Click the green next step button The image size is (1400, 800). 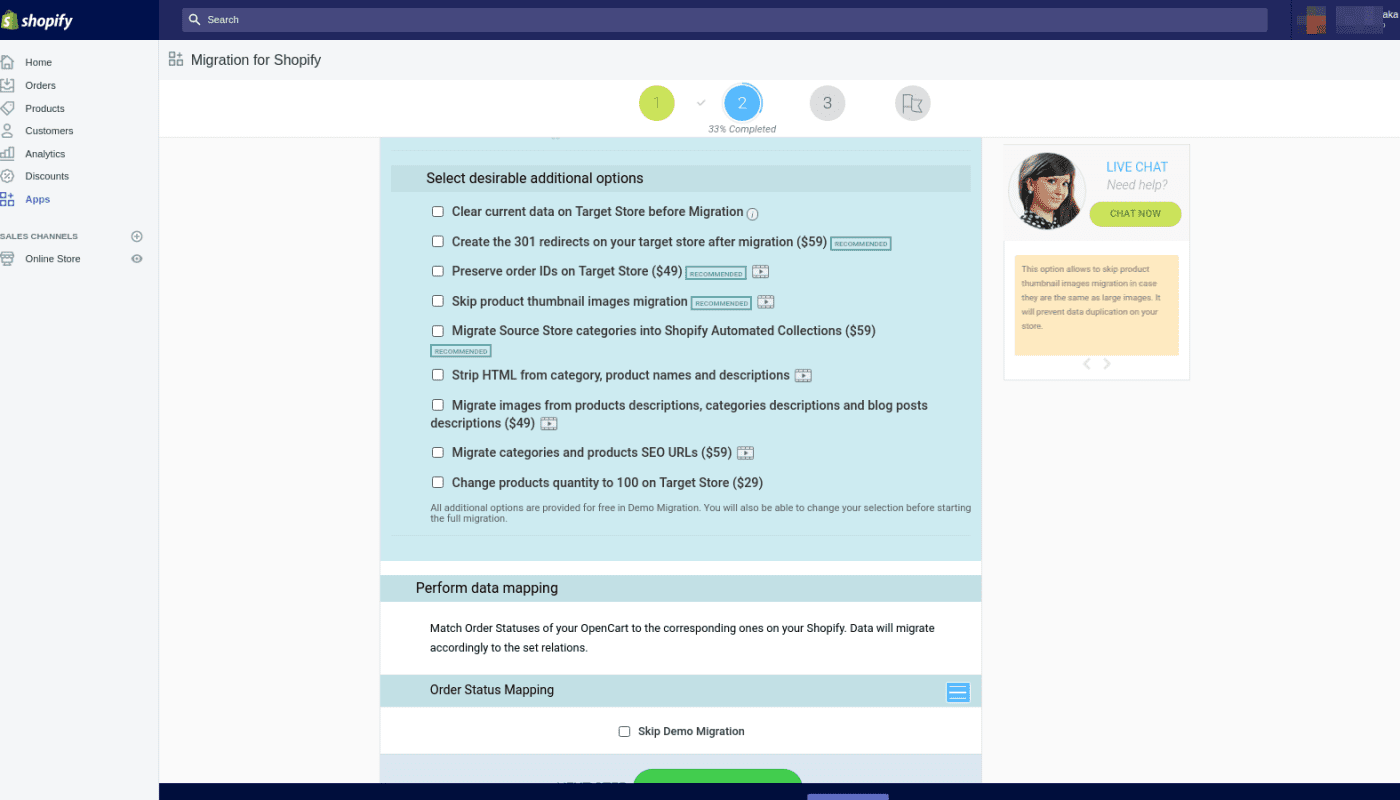(718, 776)
